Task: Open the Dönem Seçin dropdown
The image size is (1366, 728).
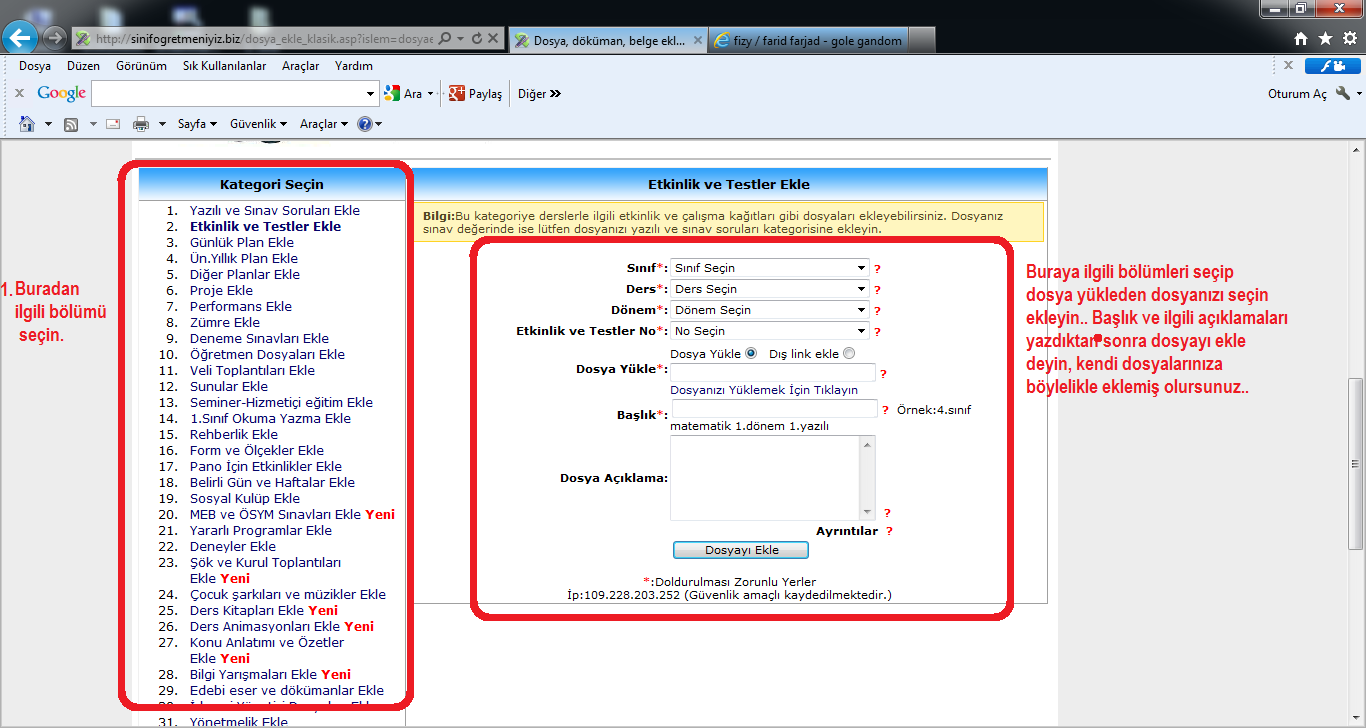Action: [x=770, y=310]
